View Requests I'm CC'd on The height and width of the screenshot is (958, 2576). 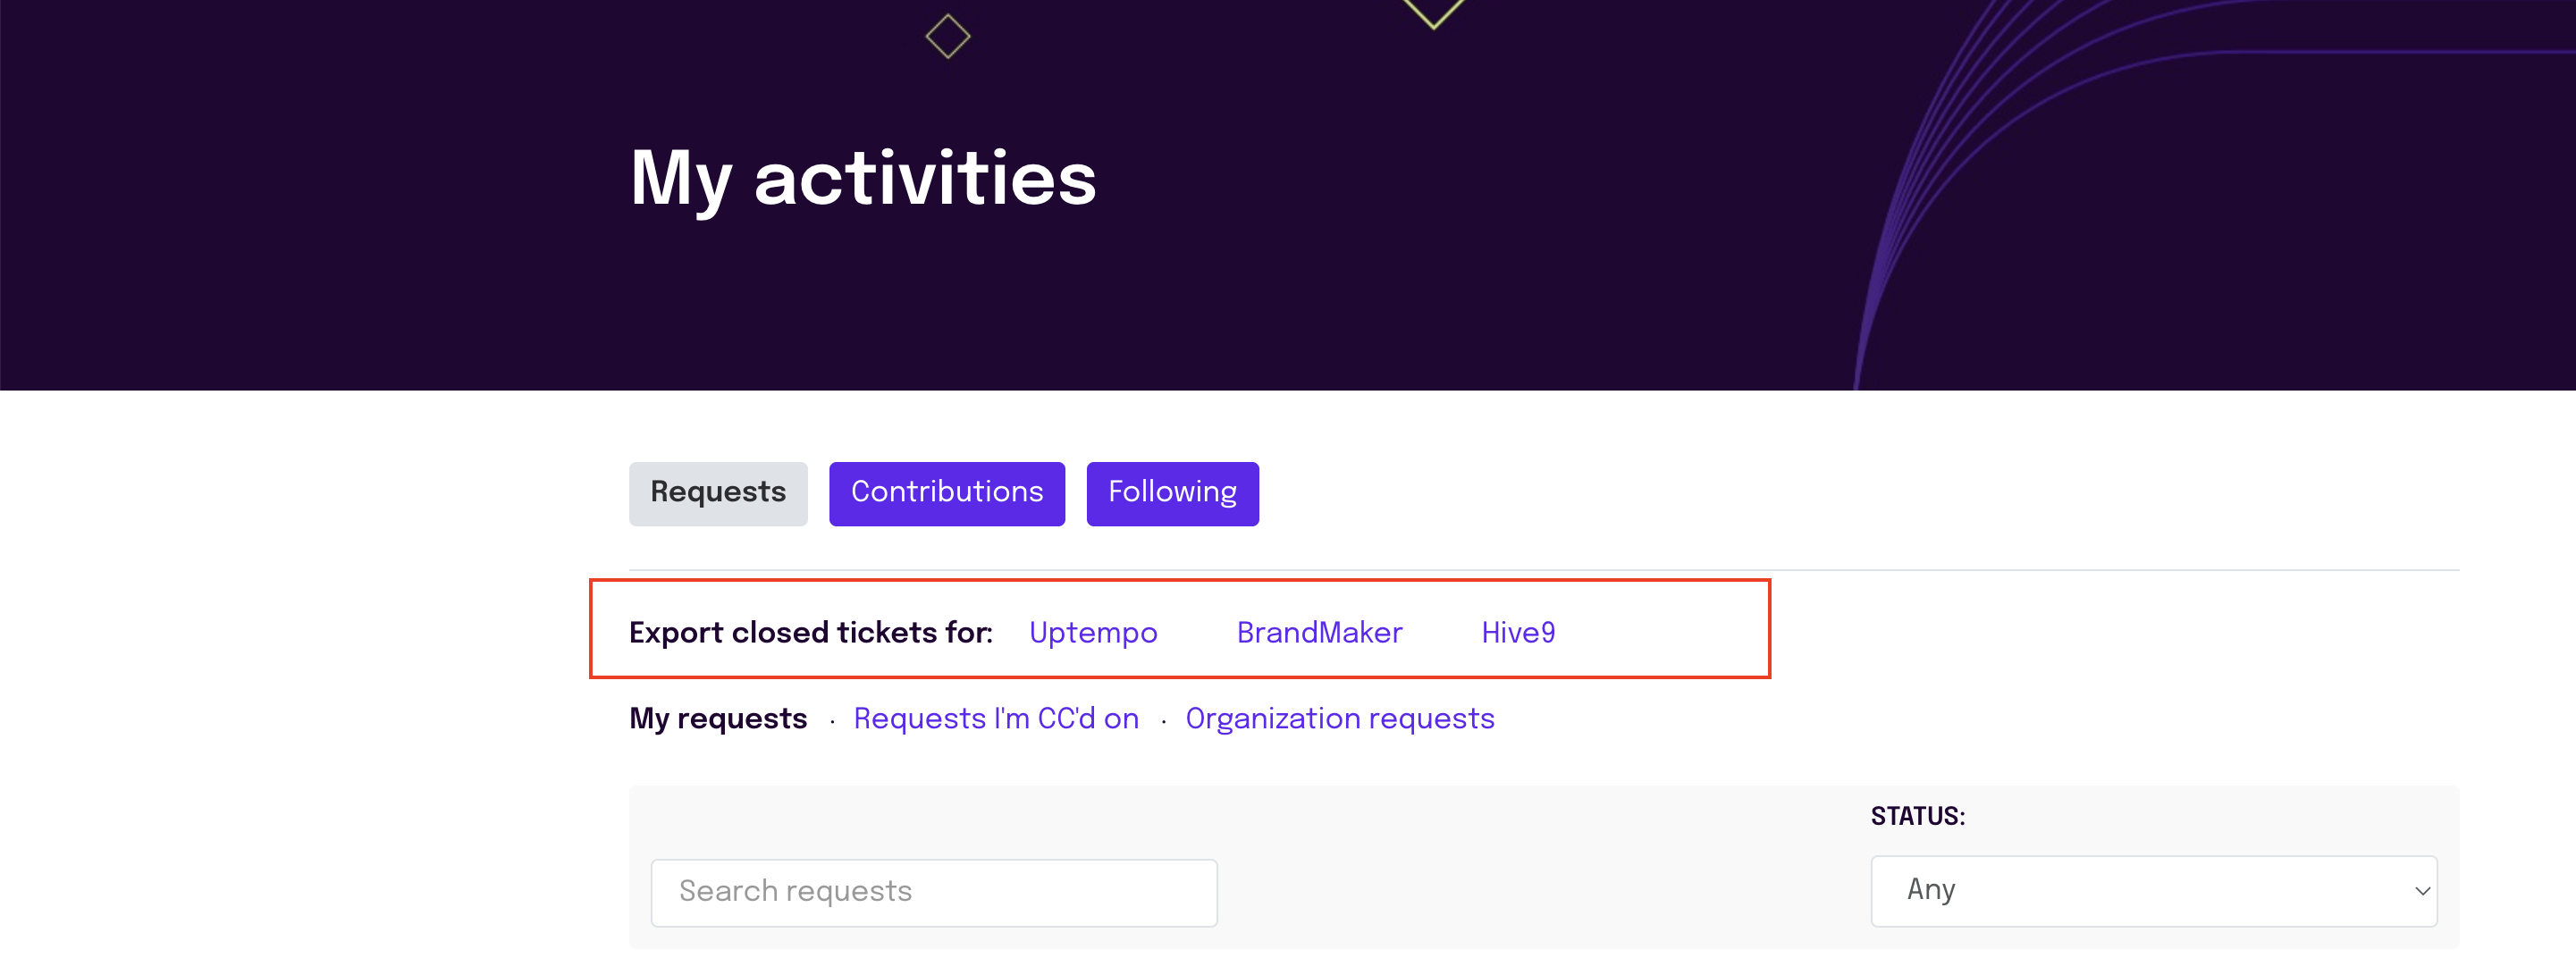(996, 718)
